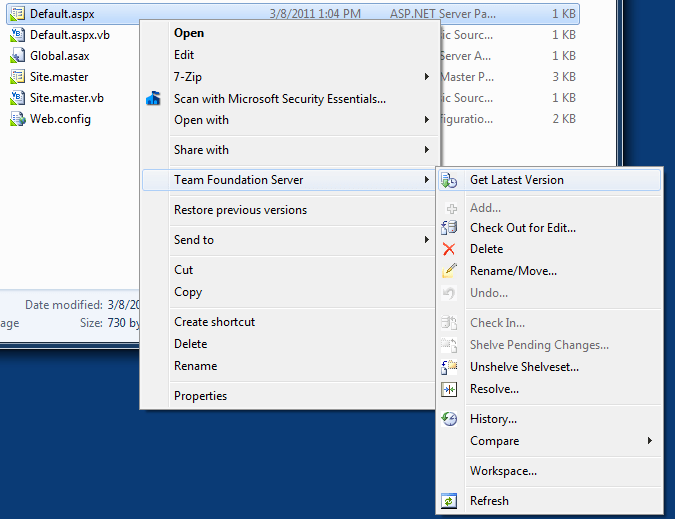Click the Default.aspx file icon

tap(17, 14)
